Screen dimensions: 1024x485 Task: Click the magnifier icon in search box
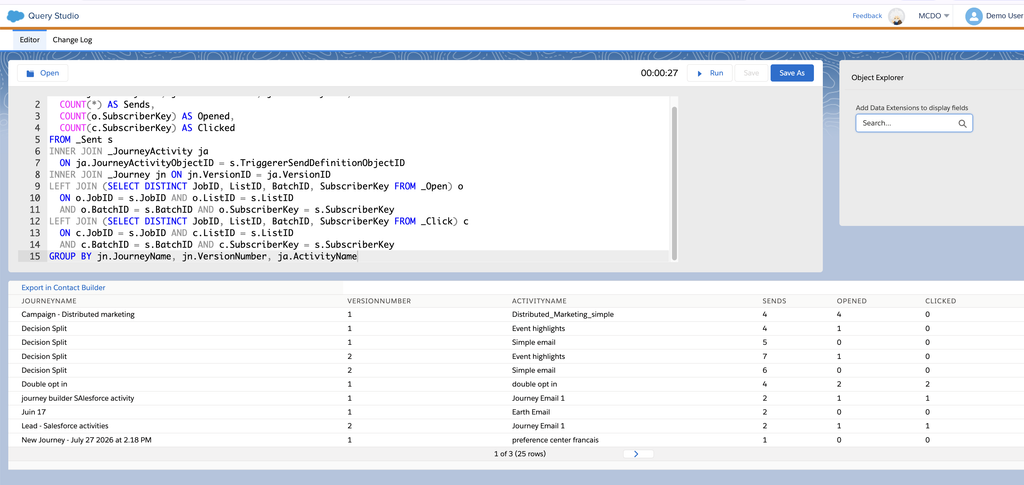coord(963,123)
